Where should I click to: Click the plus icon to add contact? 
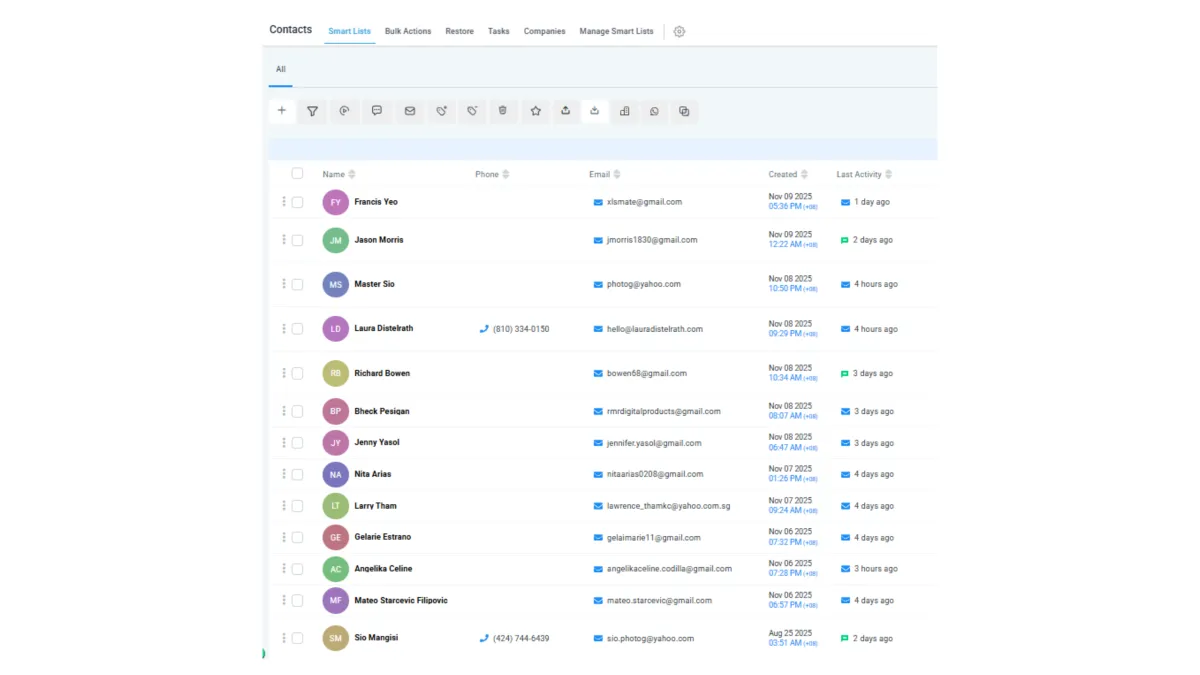coord(282,111)
